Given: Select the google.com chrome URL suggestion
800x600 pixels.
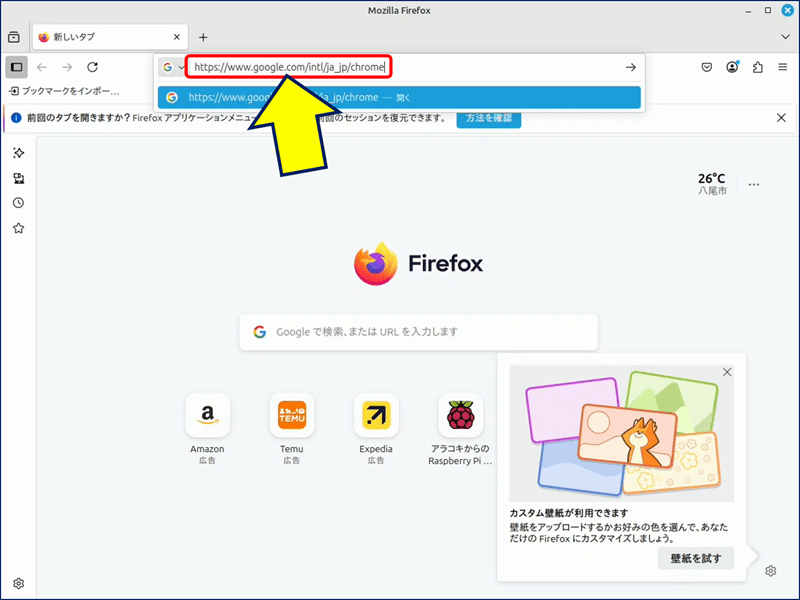Looking at the screenshot, I should (x=399, y=97).
